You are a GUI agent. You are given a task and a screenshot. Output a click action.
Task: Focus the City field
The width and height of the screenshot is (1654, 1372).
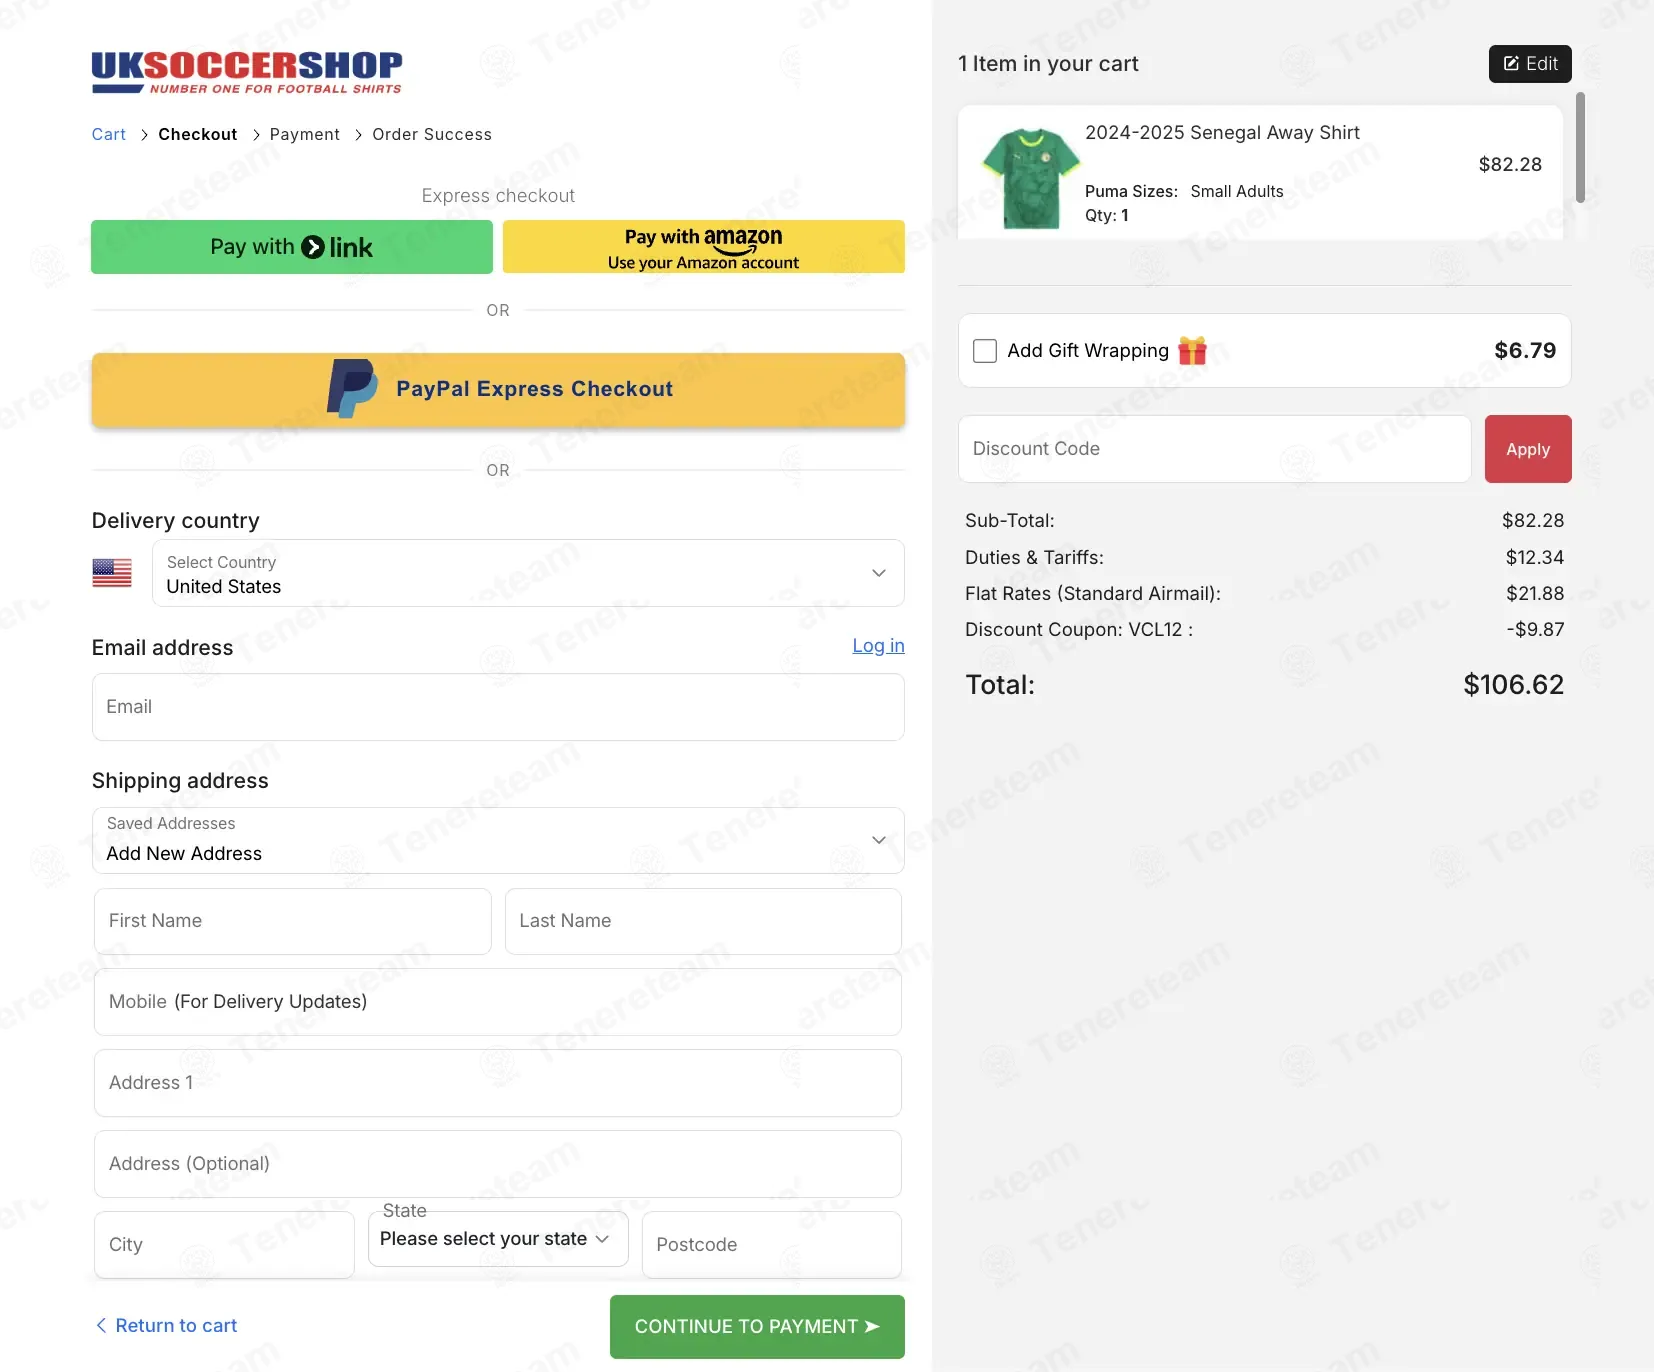coord(224,1245)
